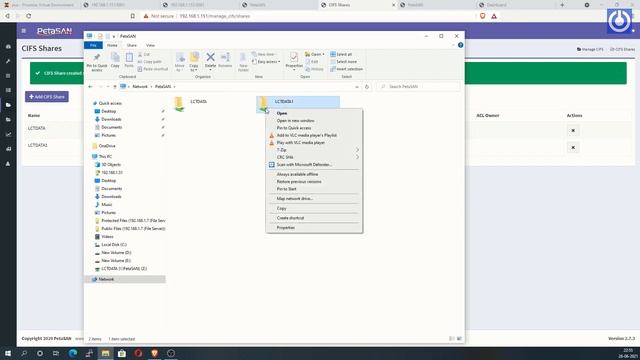The image size is (640, 360).
Task: Click the Refresh icon next to address bar
Action: tap(367, 87)
